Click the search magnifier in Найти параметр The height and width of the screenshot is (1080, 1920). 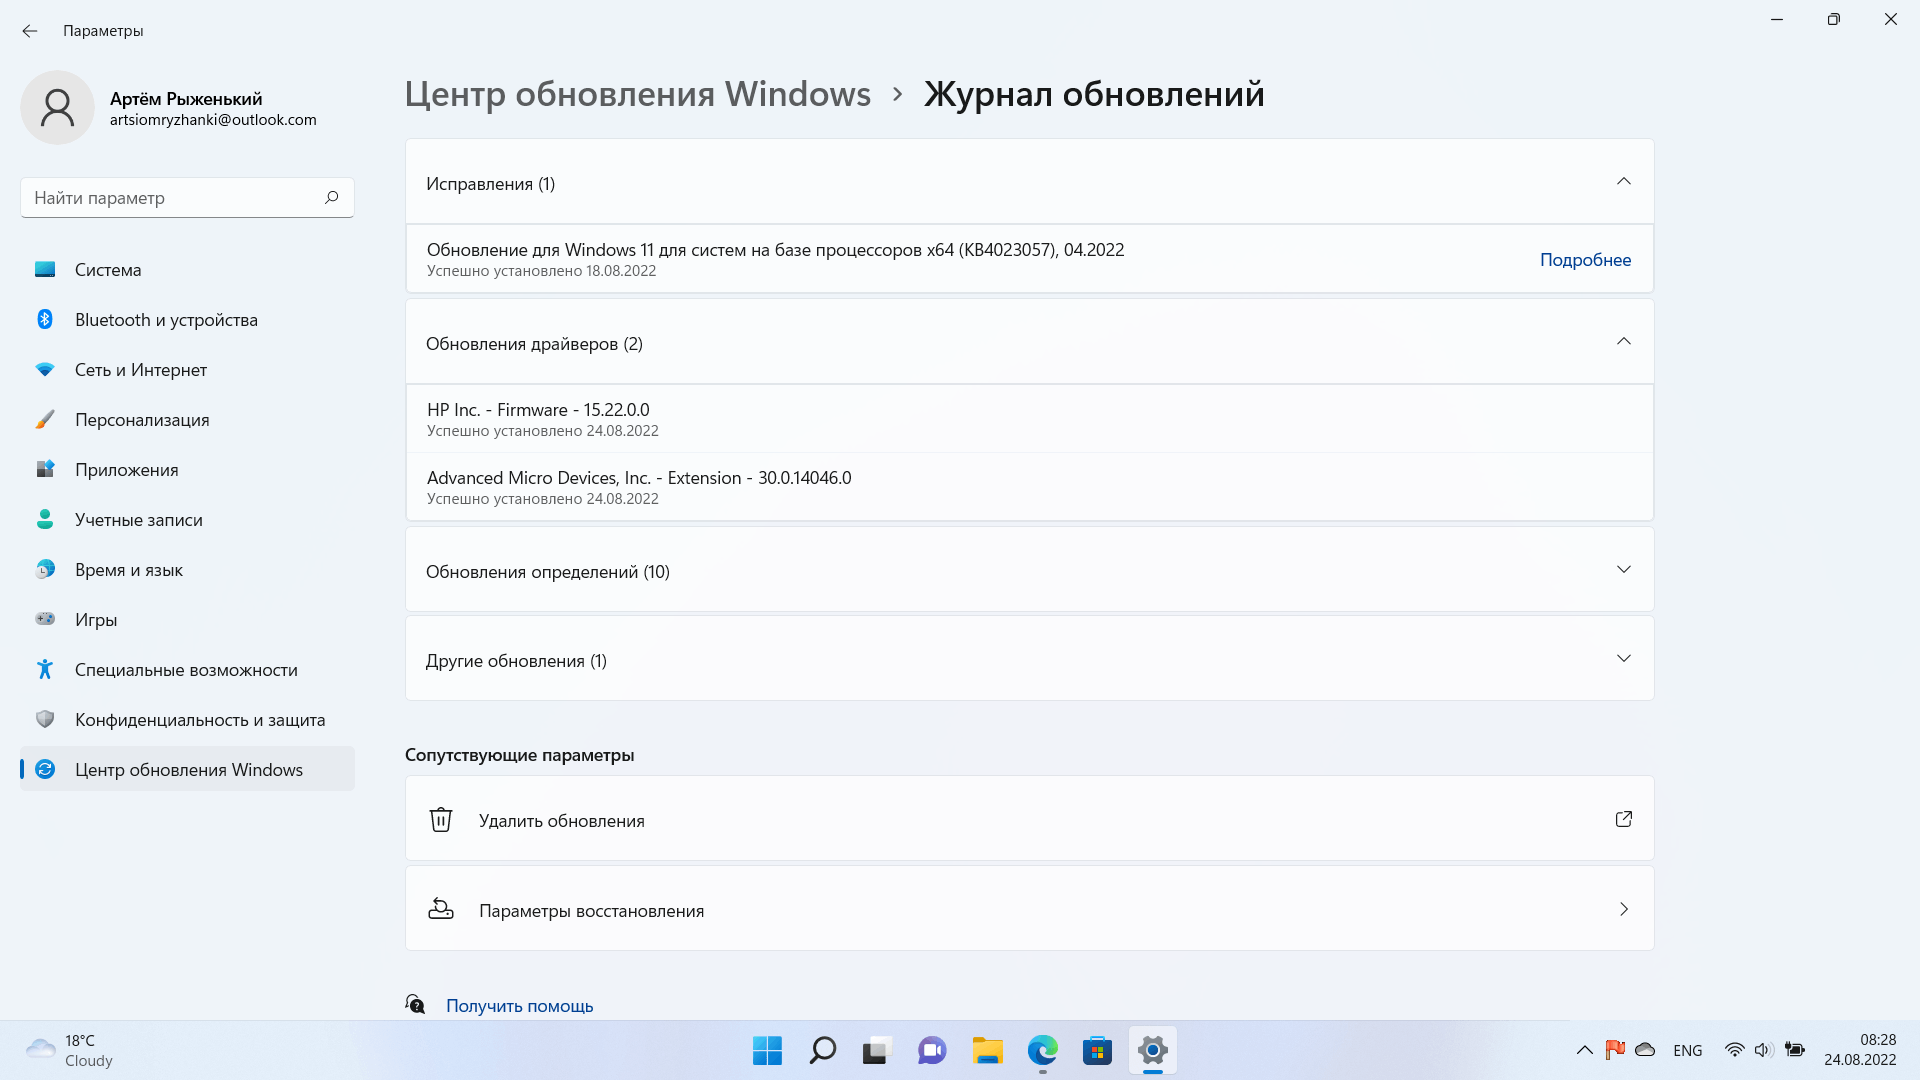pyautogui.click(x=331, y=197)
